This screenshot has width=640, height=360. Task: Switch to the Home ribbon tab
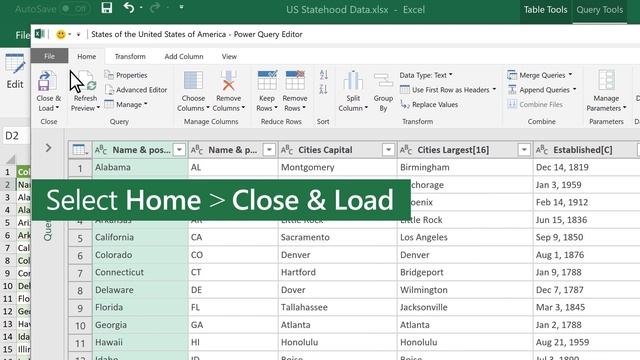point(87,56)
